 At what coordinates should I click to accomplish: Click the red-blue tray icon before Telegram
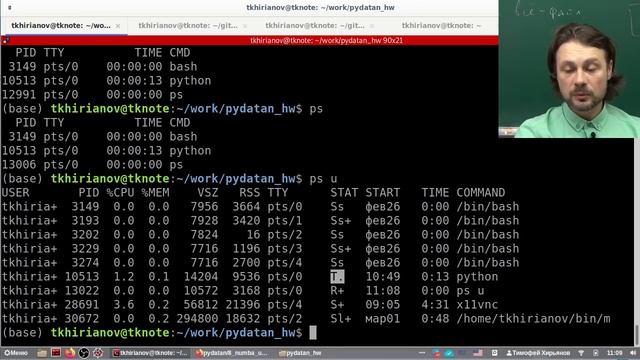coord(436,353)
